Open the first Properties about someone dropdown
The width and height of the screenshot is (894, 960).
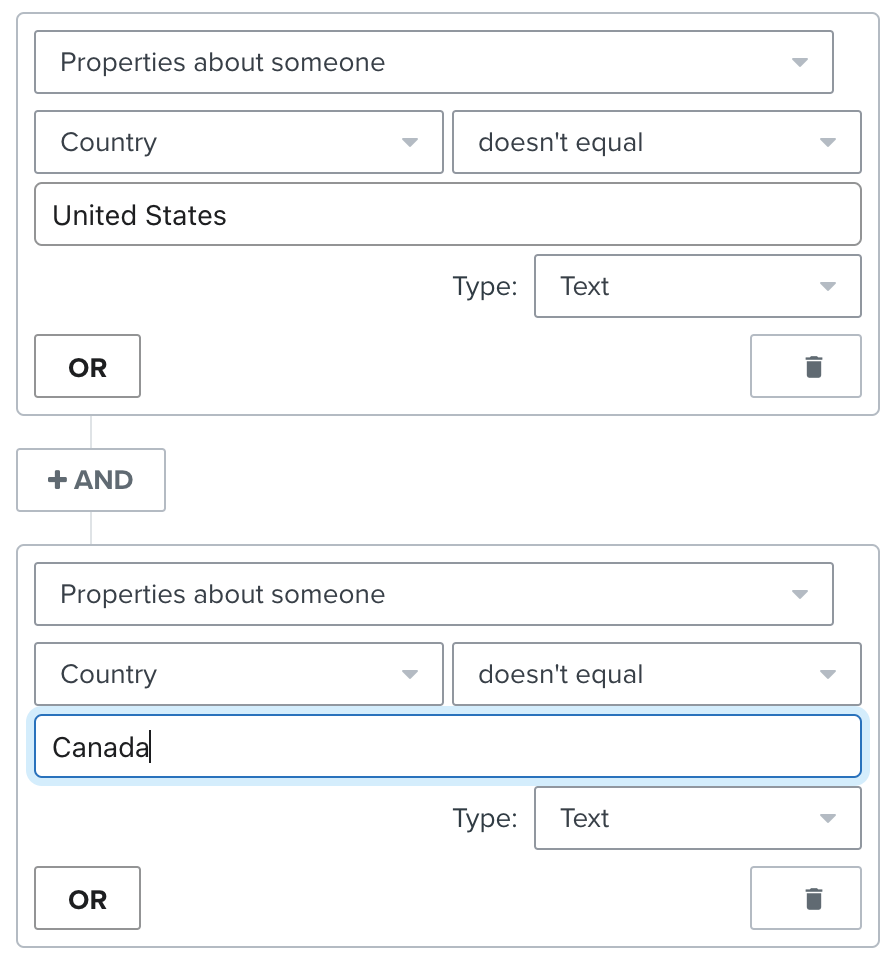[434, 62]
